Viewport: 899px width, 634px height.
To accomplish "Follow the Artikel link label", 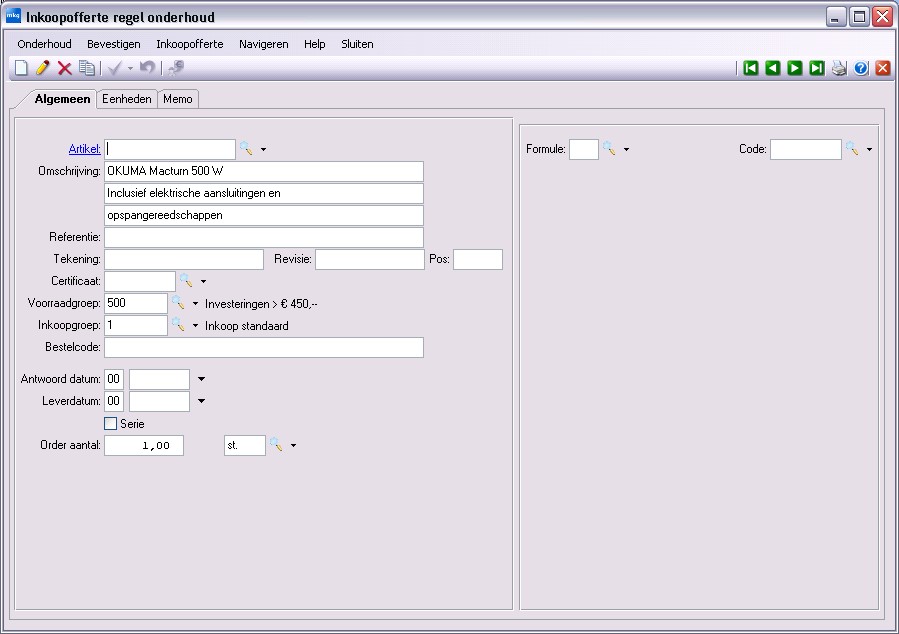I will pyautogui.click(x=84, y=149).
